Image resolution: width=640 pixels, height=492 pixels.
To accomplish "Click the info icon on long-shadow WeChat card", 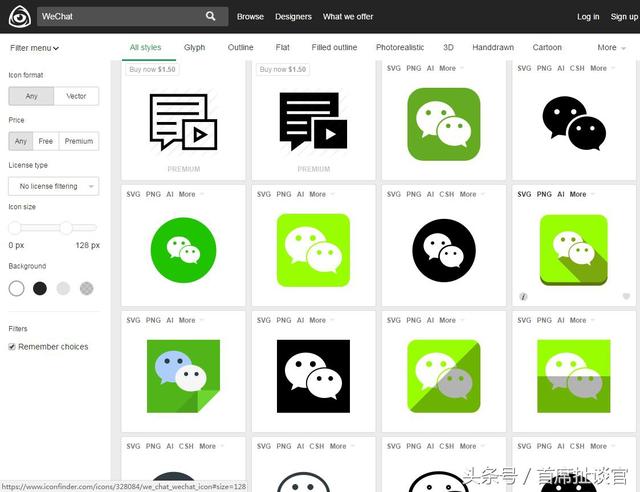I will click(x=523, y=296).
